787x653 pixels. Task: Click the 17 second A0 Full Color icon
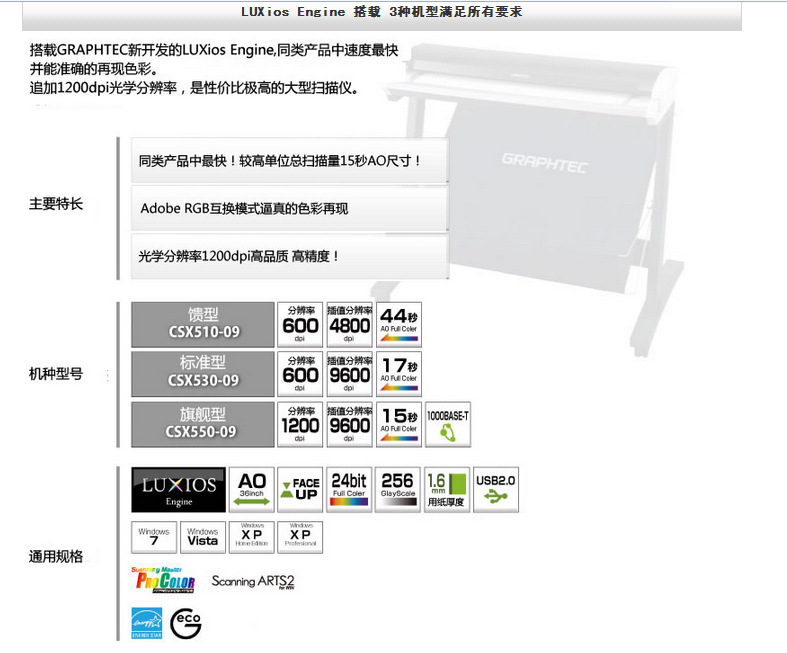click(x=399, y=374)
